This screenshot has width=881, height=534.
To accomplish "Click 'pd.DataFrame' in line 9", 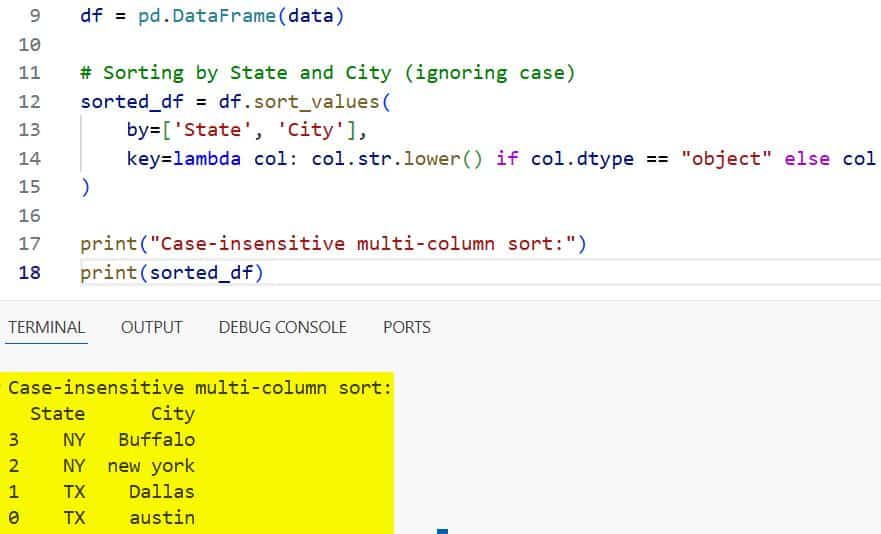I will coord(207,16).
